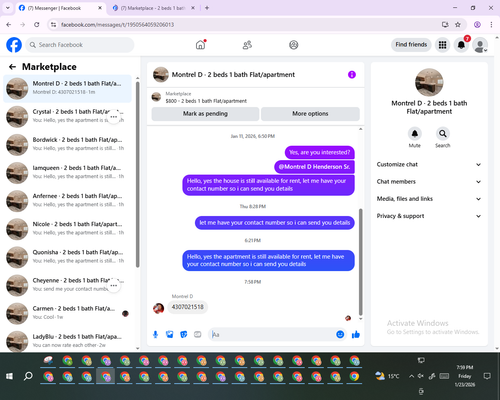Open conversation information purple icon

[352, 75]
